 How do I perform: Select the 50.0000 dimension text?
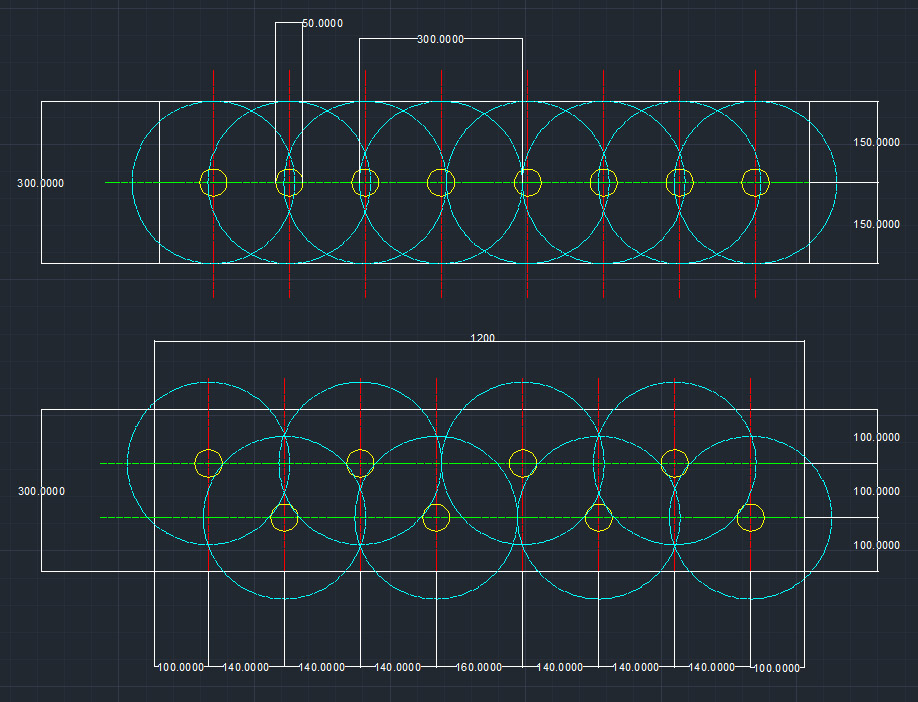coord(322,22)
